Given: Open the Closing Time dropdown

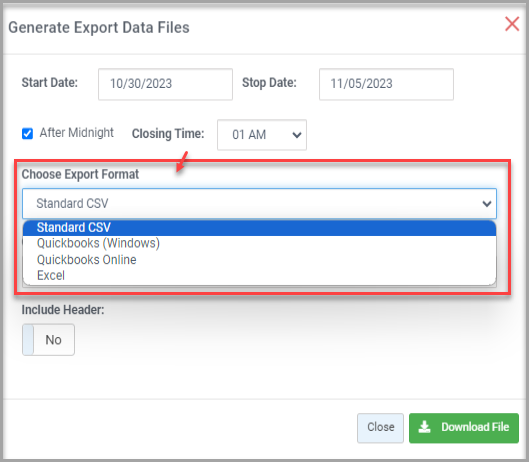Looking at the screenshot, I should click(262, 135).
